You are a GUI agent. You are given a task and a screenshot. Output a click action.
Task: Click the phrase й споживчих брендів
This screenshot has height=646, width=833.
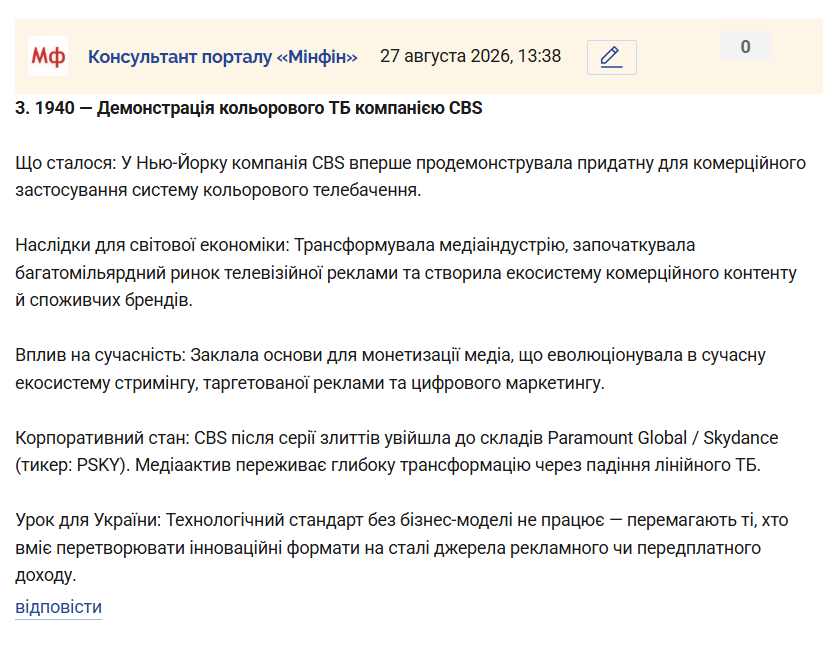(104, 300)
